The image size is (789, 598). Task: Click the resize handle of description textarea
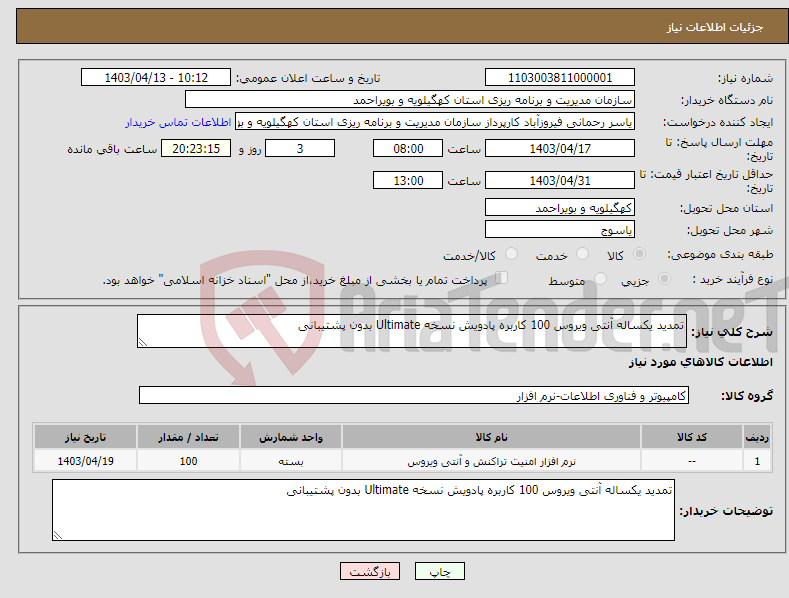143,342
